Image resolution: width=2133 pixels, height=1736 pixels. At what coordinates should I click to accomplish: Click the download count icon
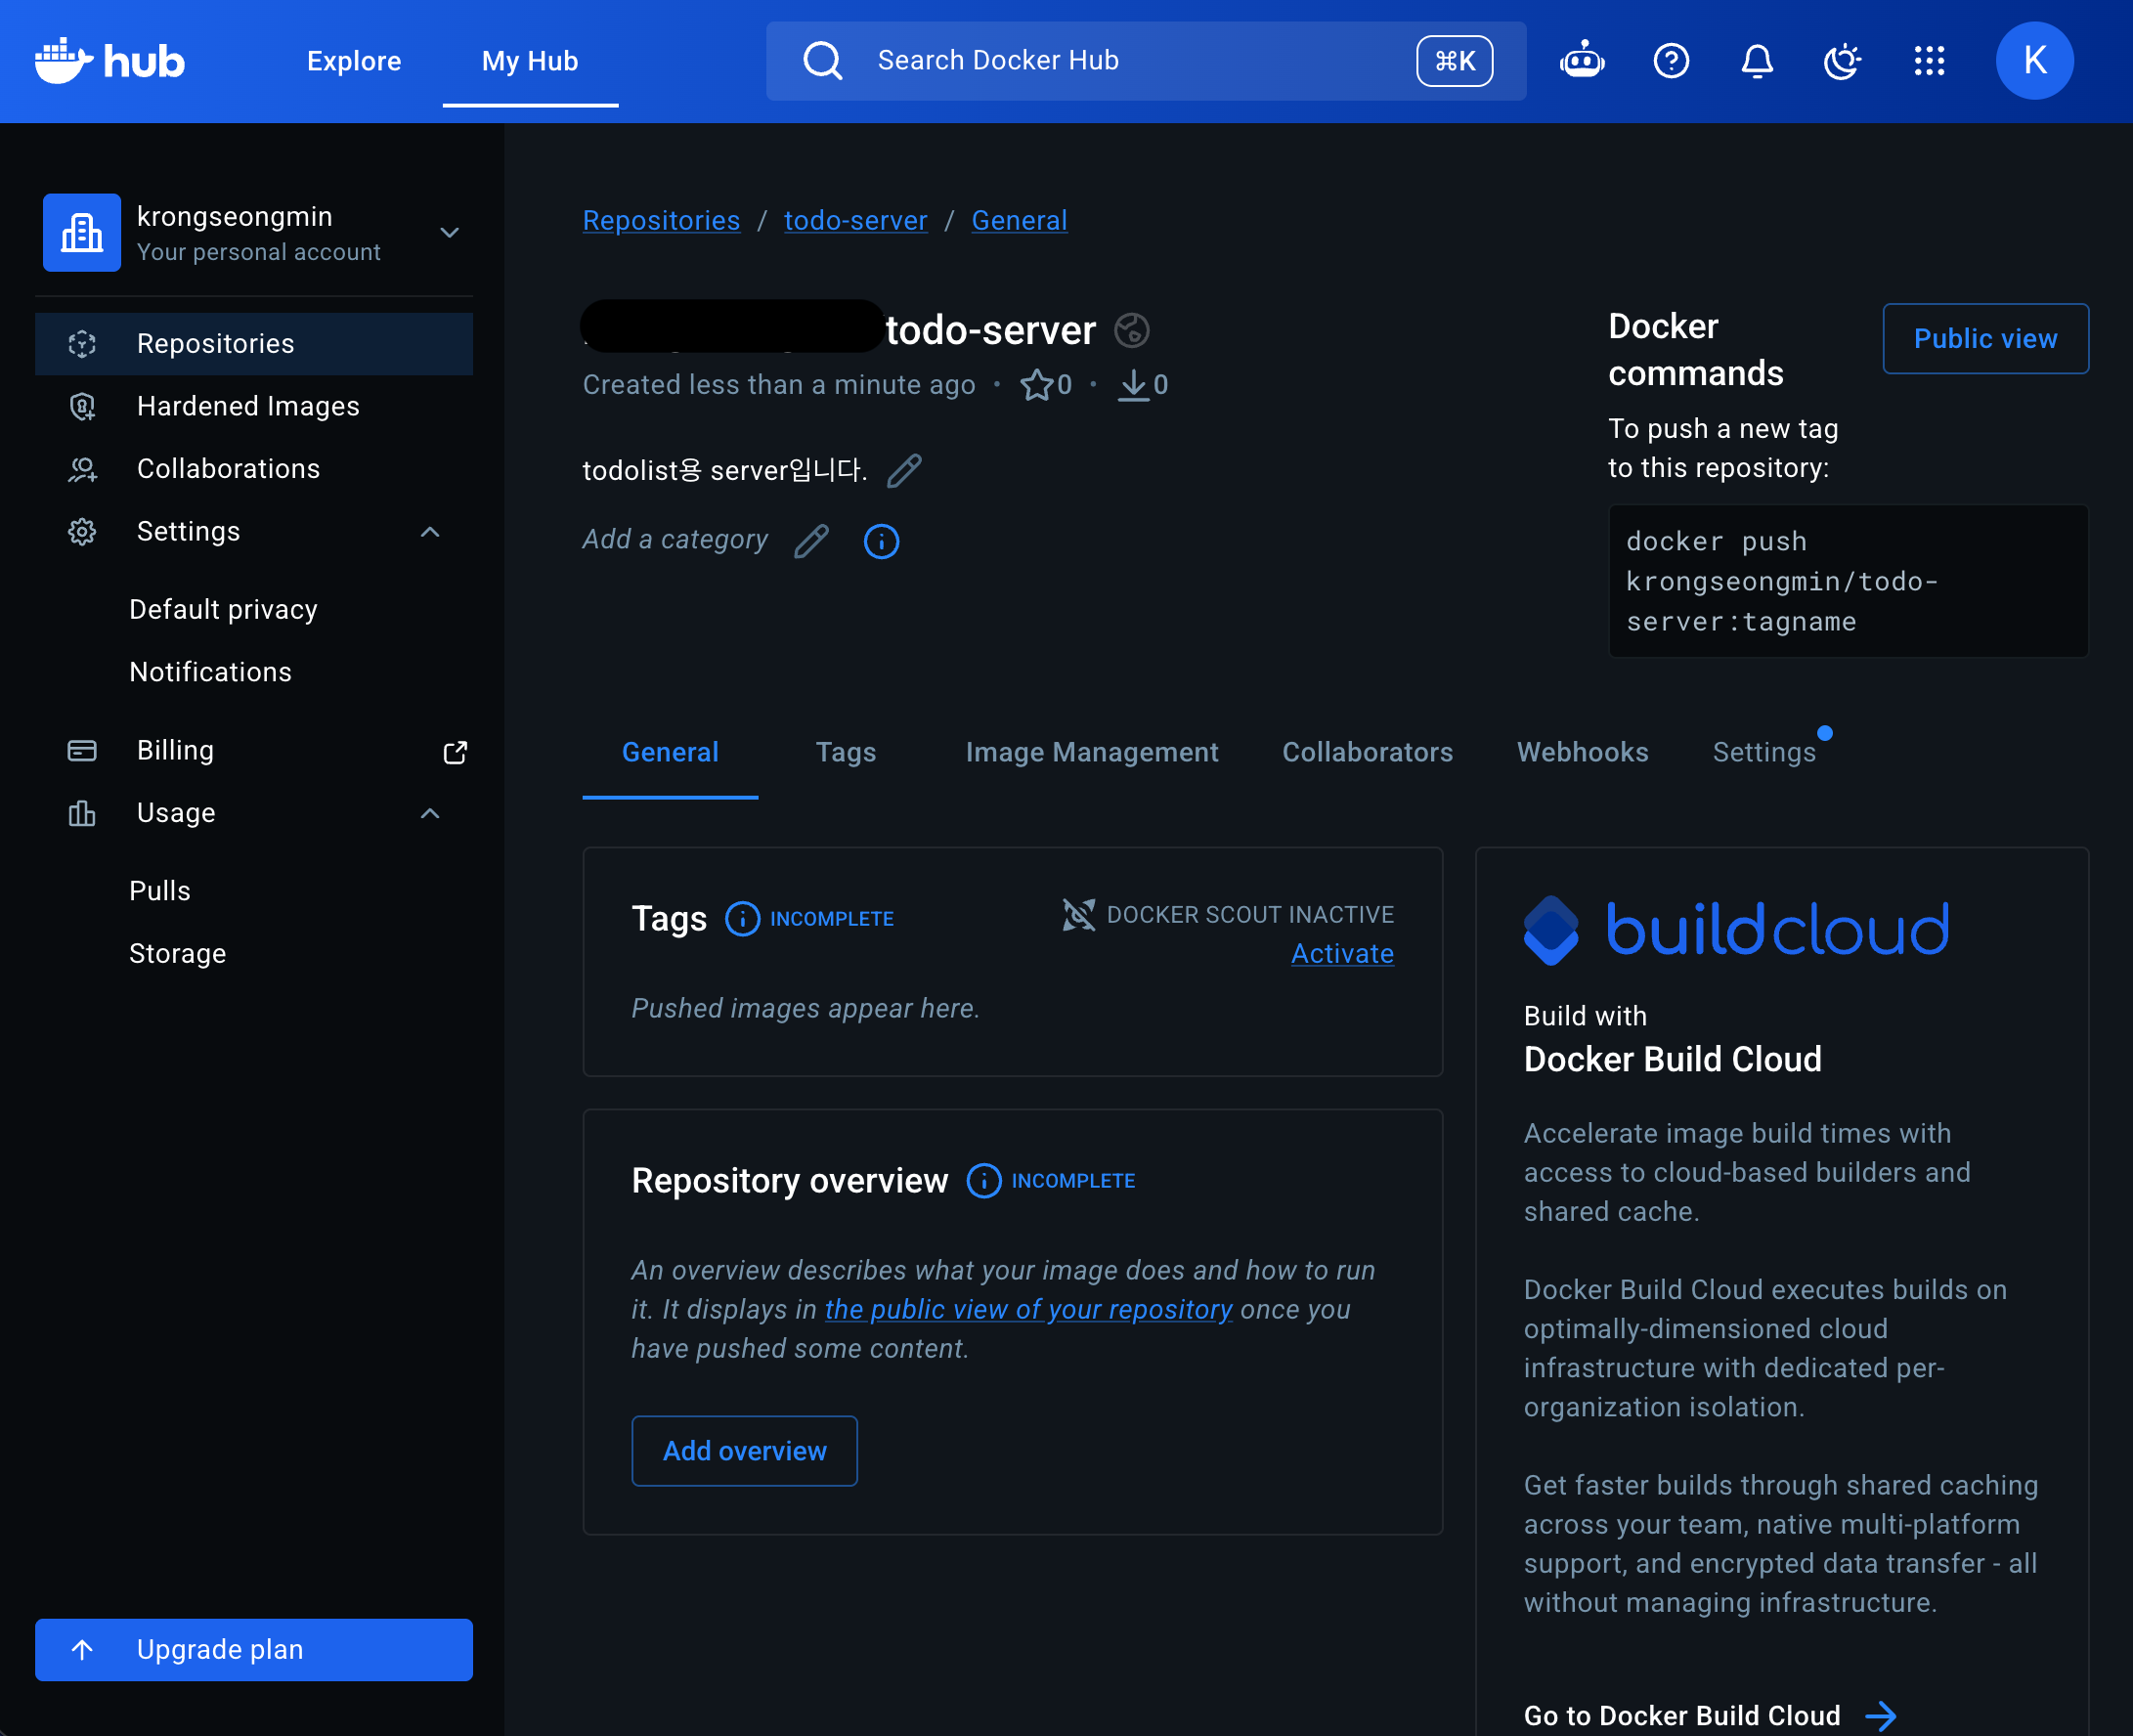click(1133, 385)
